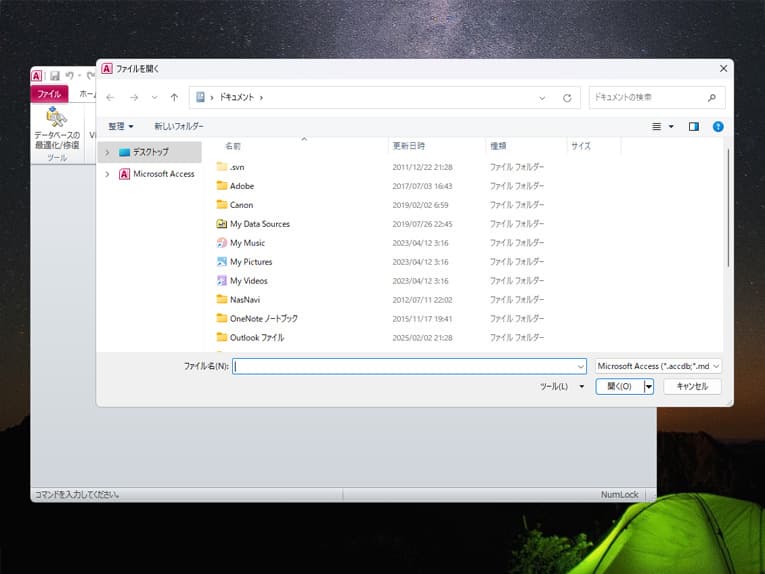This screenshot has height=574, width=765.
Task: Click the キャンセル button
Action: (691, 386)
